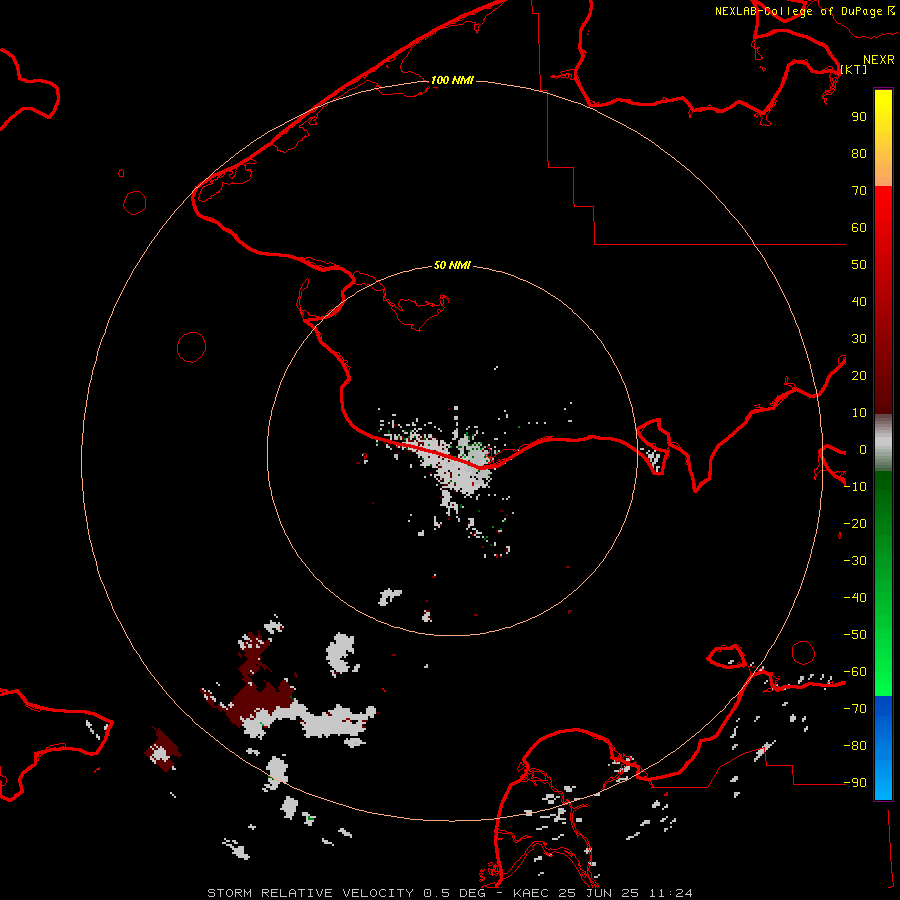Viewport: 900px width, 900px height.
Task: Select the positive 10 tick label
Action: pyautogui.click(x=859, y=413)
